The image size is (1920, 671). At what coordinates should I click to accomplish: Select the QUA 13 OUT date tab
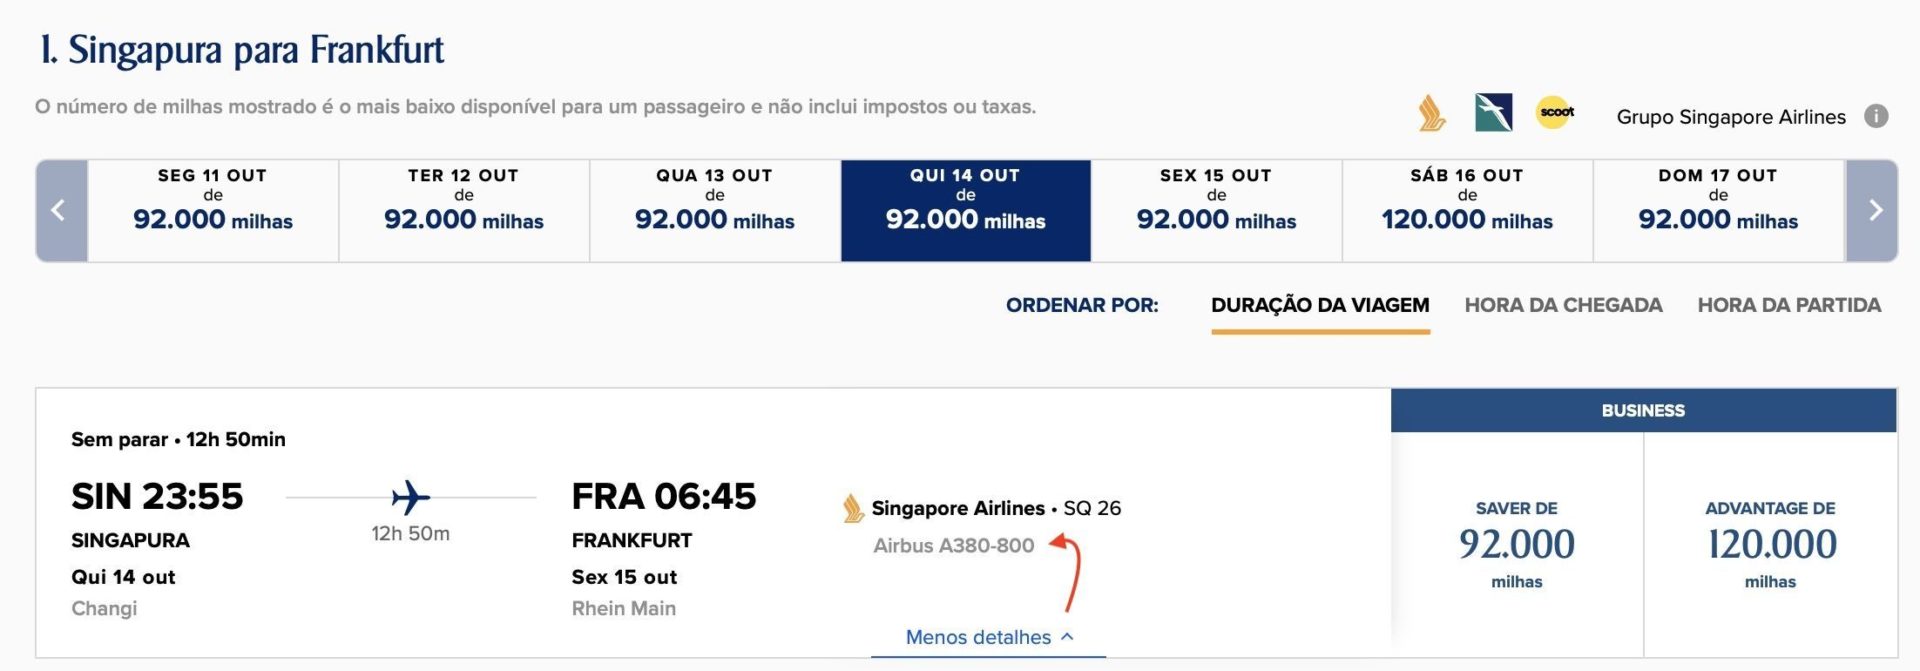[x=715, y=211]
